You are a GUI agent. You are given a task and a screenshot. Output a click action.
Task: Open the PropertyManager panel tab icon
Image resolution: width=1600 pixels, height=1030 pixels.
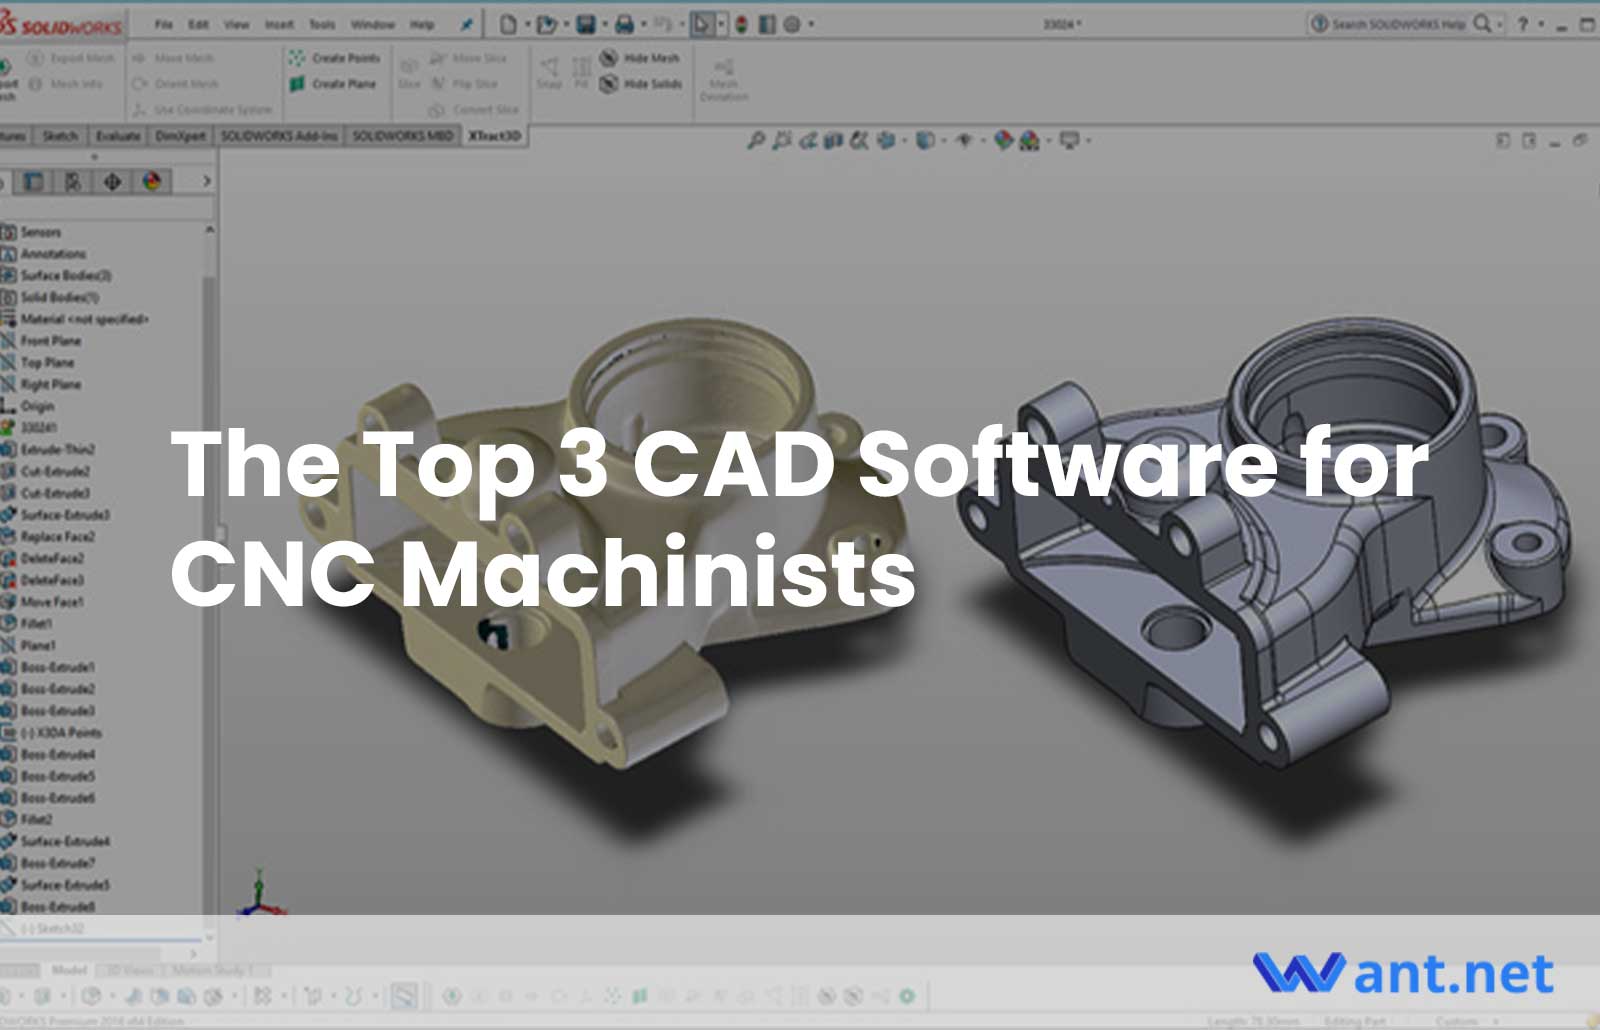click(33, 182)
